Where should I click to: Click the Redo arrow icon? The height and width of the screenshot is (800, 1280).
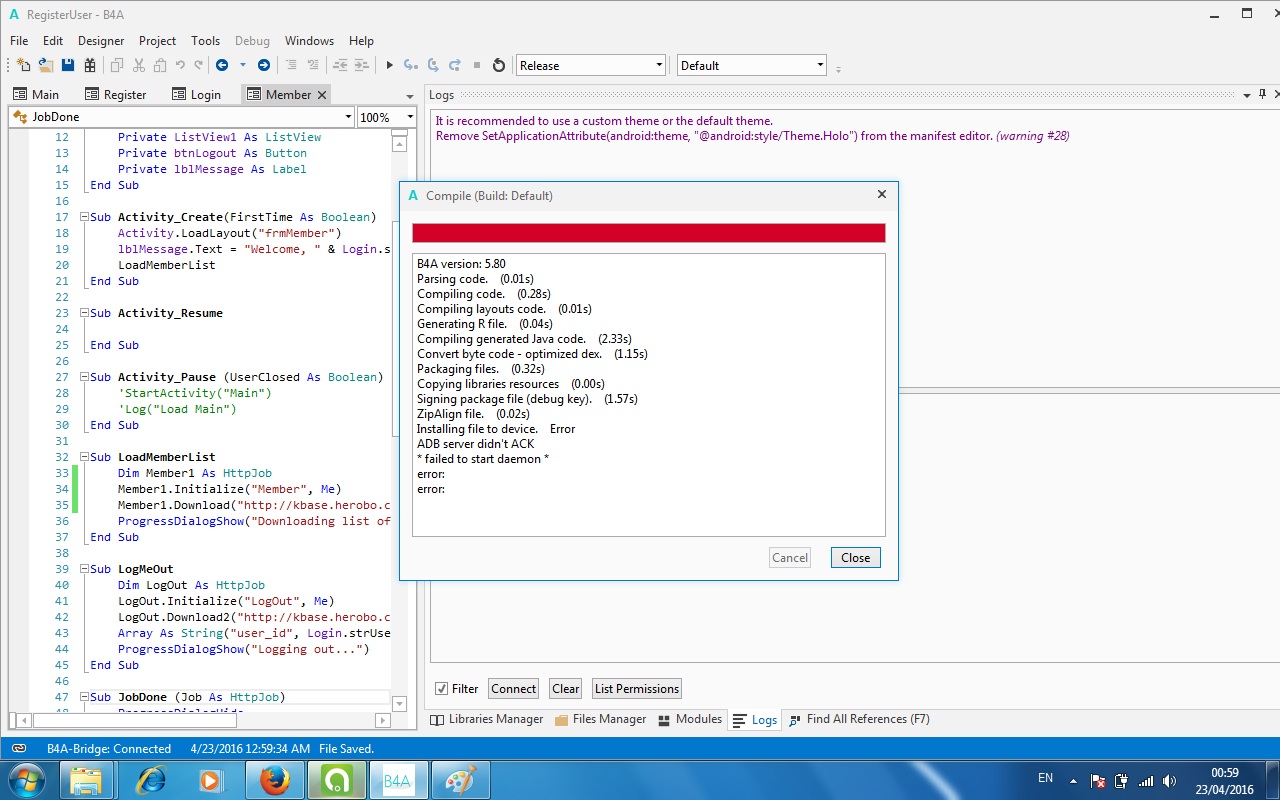[x=199, y=65]
